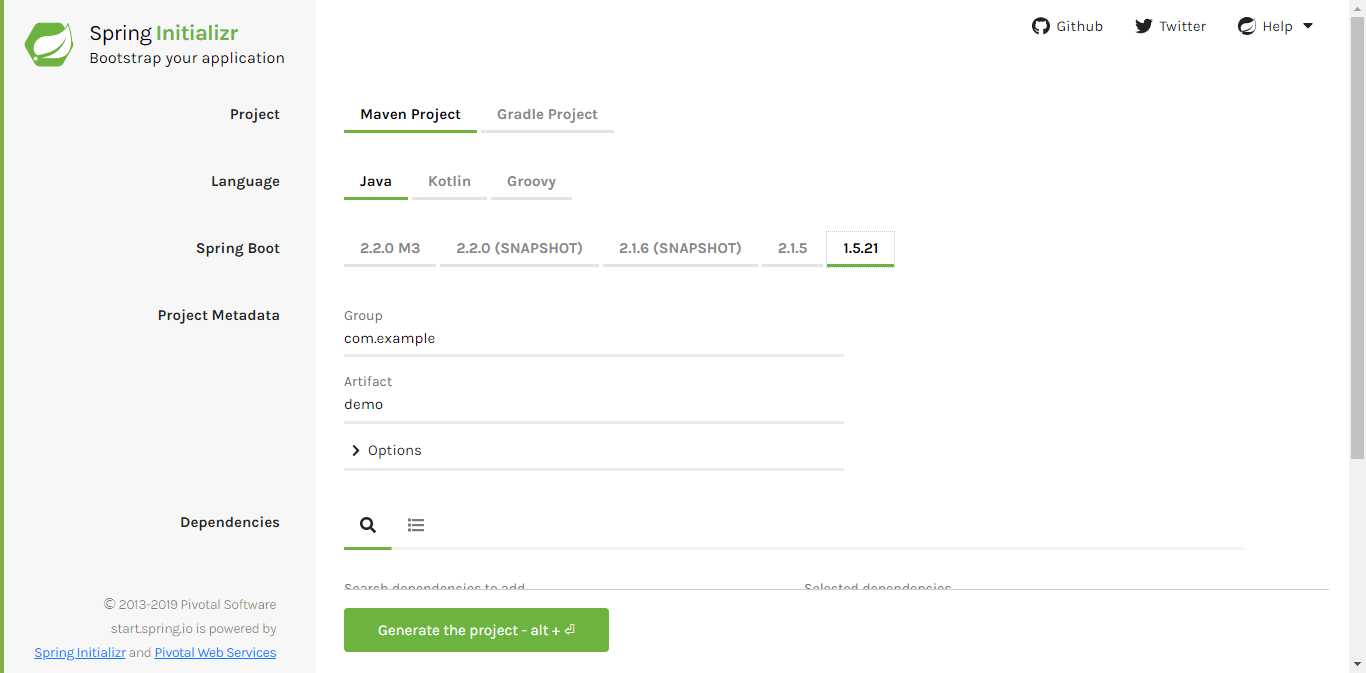The image size is (1366, 673).
Task: Choose Kotlin as the language
Action: [x=449, y=181]
